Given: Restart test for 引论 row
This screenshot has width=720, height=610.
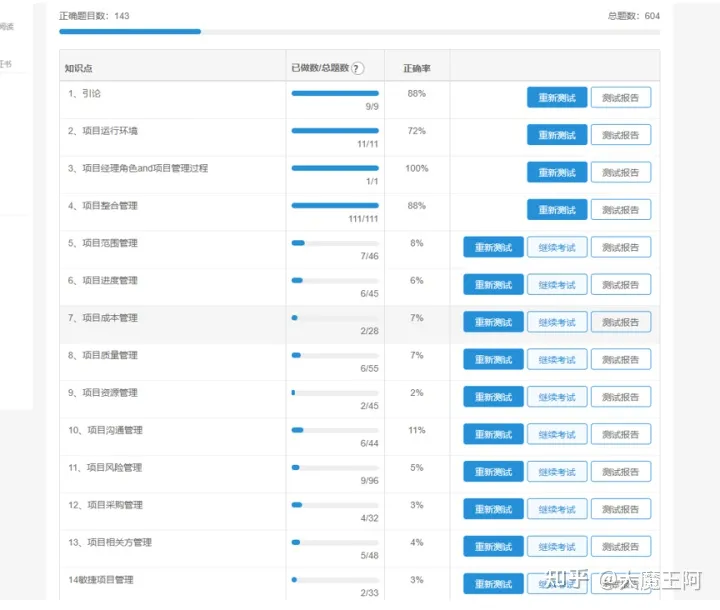Looking at the screenshot, I should coord(557,97).
